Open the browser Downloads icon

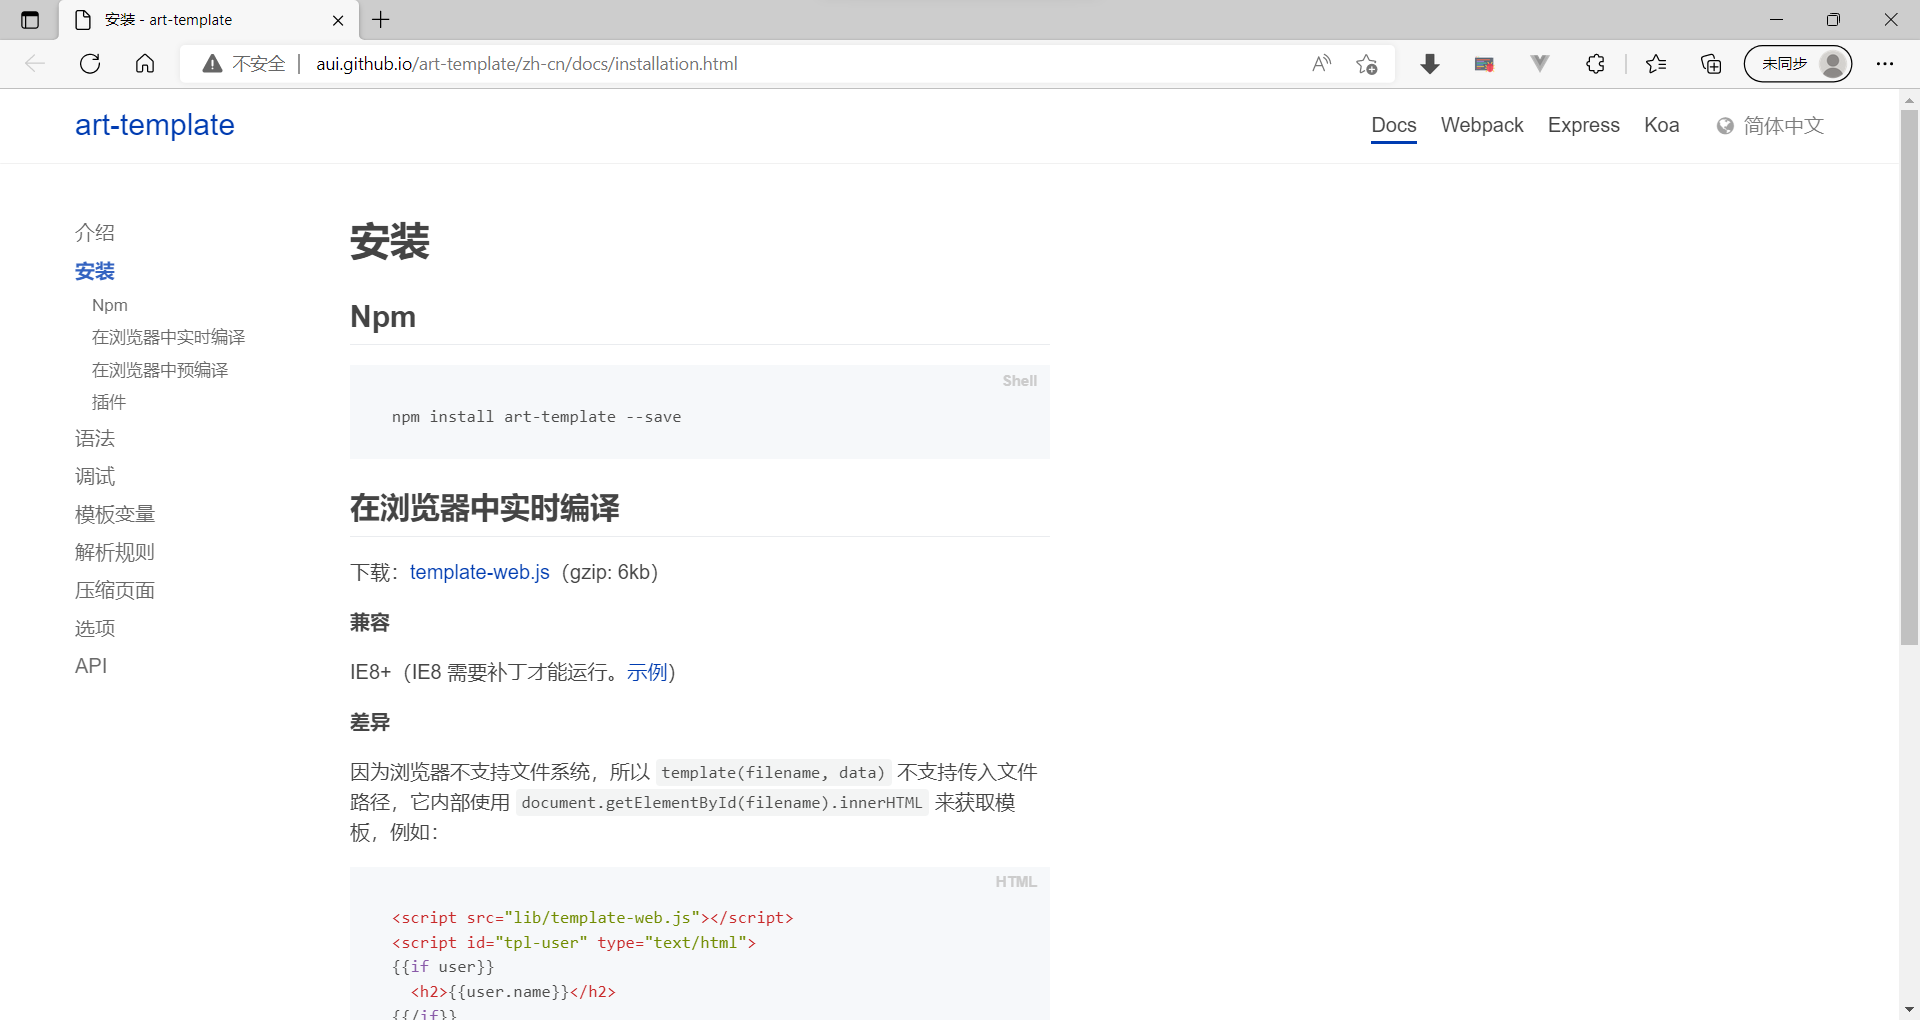[x=1430, y=63]
